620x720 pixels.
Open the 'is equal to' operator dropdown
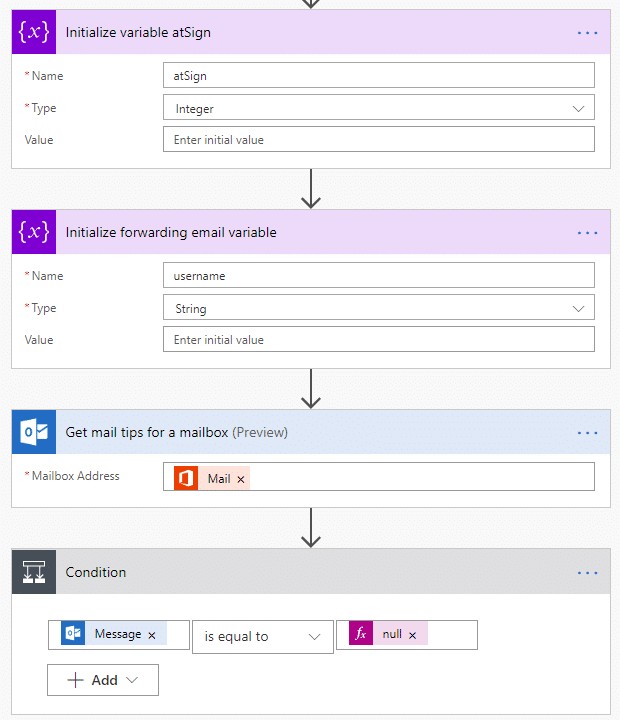pyautogui.click(x=263, y=636)
